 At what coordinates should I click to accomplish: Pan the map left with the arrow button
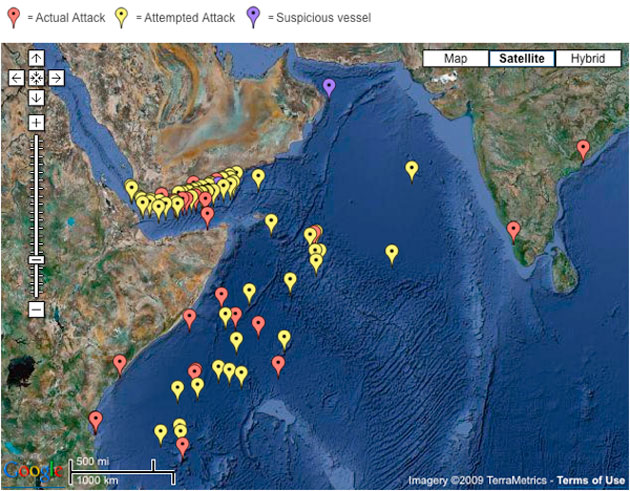pos(16,78)
